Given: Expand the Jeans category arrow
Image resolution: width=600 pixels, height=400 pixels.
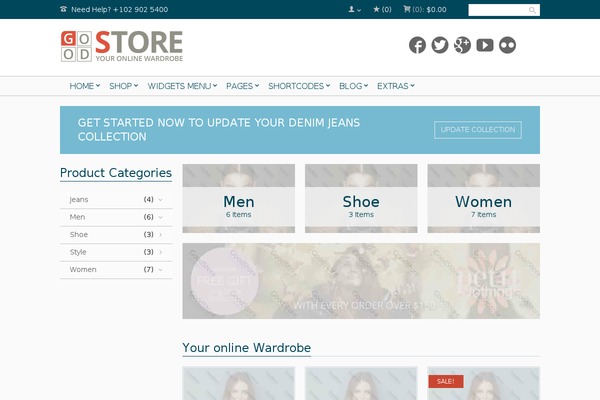Looking at the screenshot, I should [x=161, y=200].
